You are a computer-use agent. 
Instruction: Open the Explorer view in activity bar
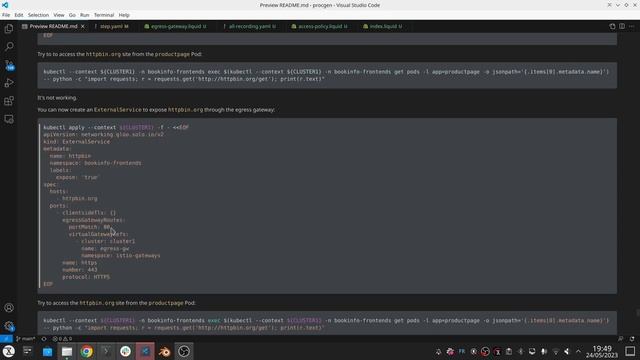pyautogui.click(x=9, y=29)
